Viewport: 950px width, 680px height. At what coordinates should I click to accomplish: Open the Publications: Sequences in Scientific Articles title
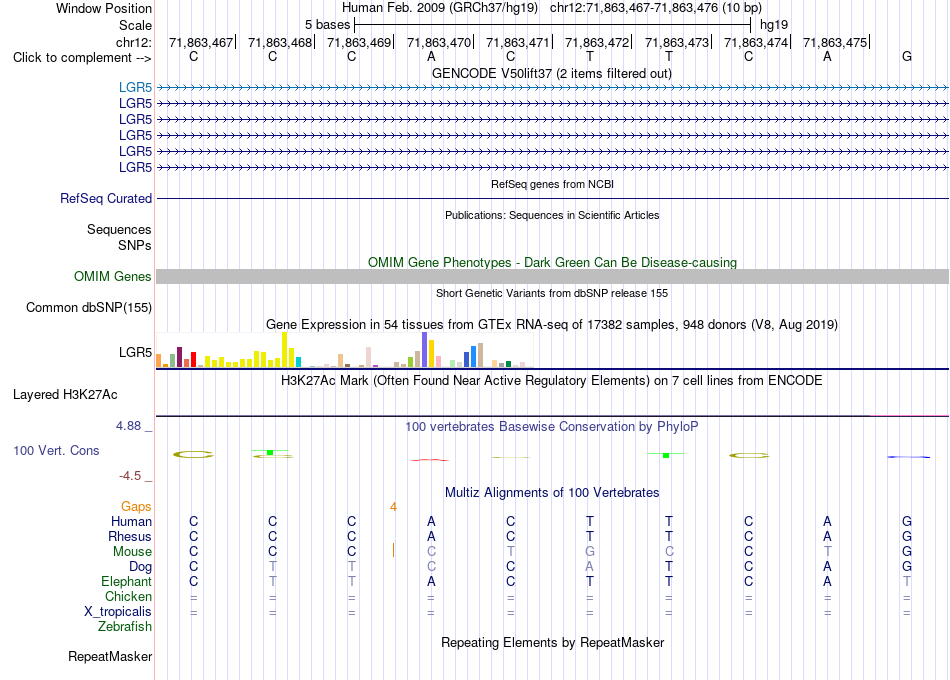(552, 215)
